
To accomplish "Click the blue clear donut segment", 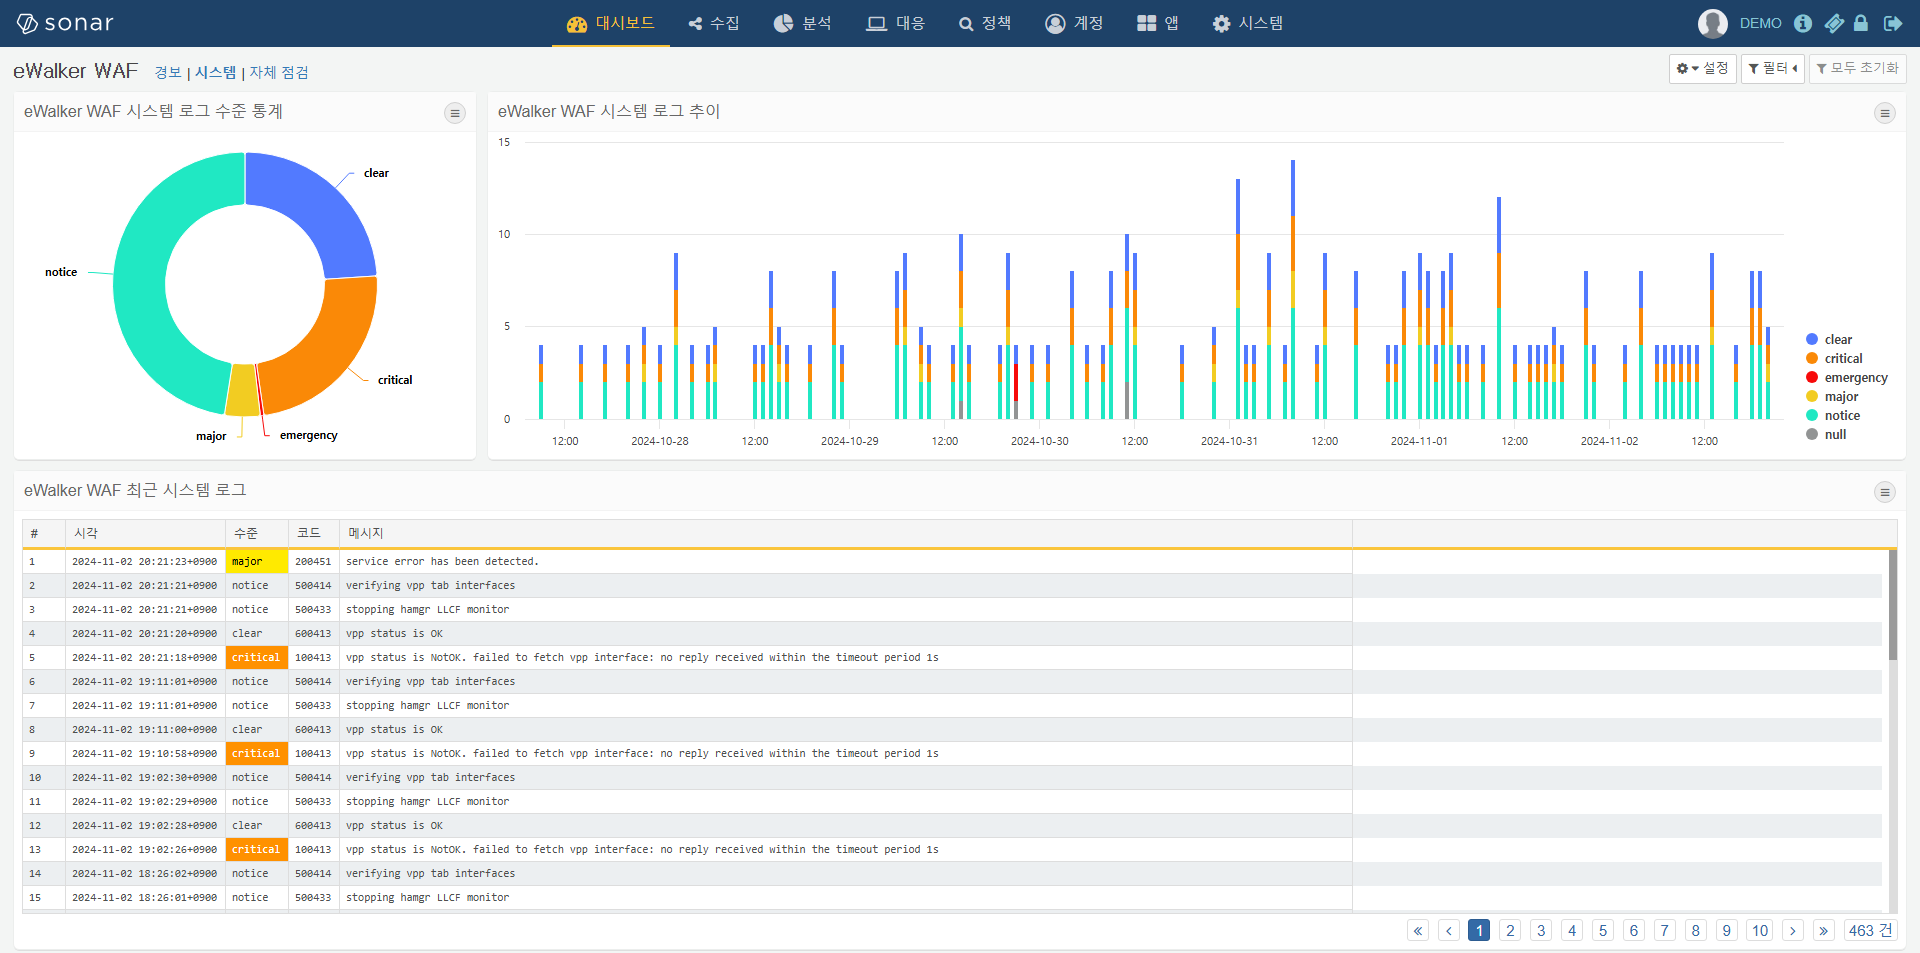I will (x=320, y=208).
